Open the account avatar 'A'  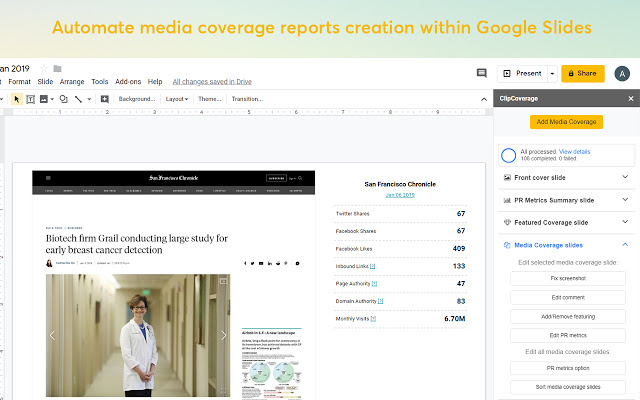(622, 73)
